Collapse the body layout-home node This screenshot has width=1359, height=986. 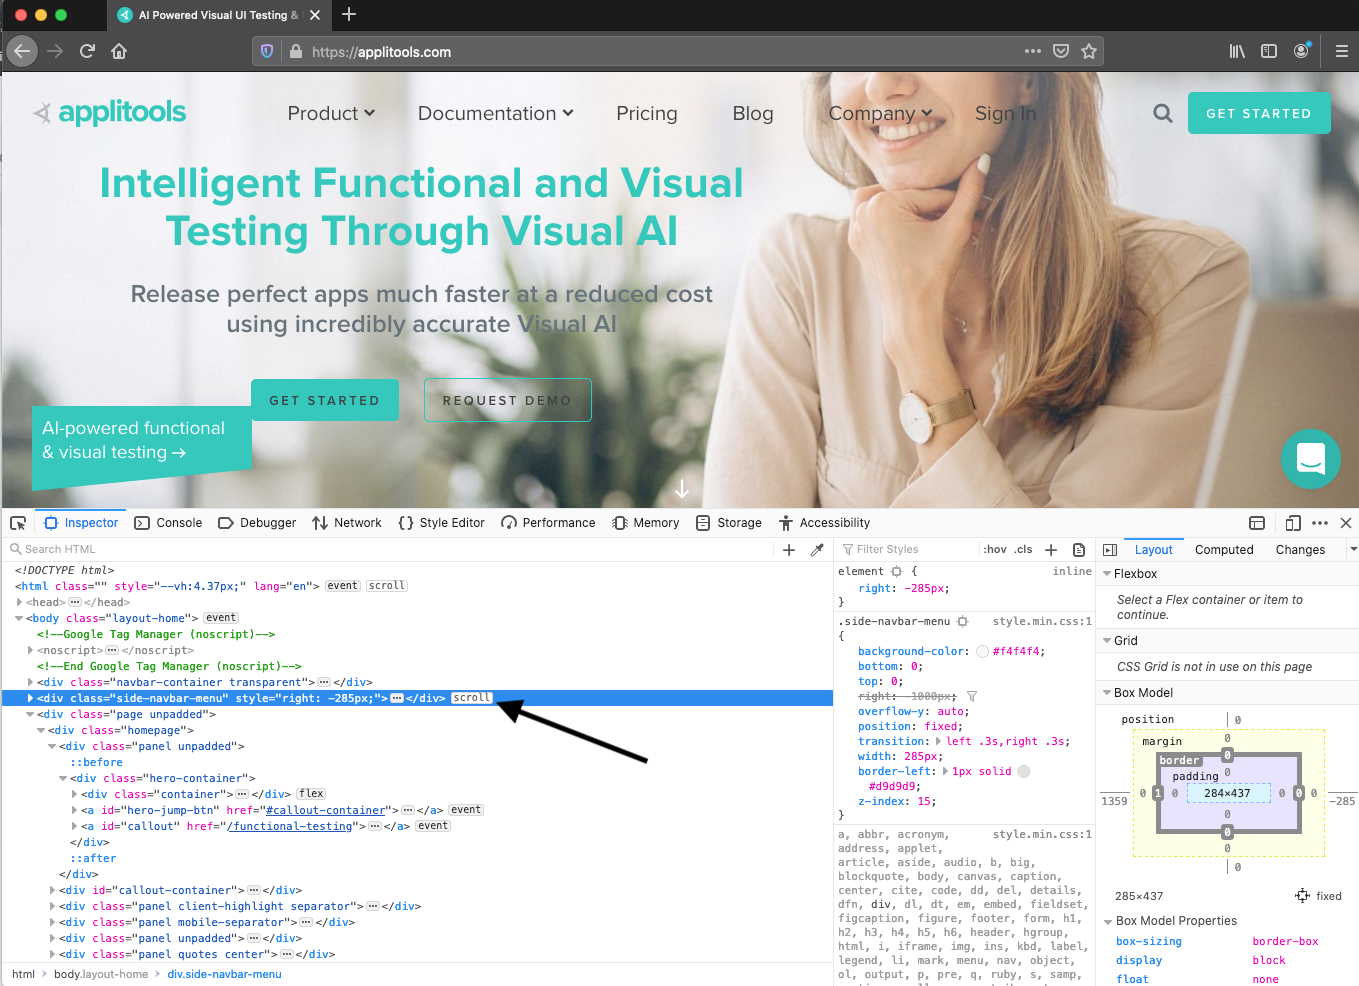tap(20, 618)
